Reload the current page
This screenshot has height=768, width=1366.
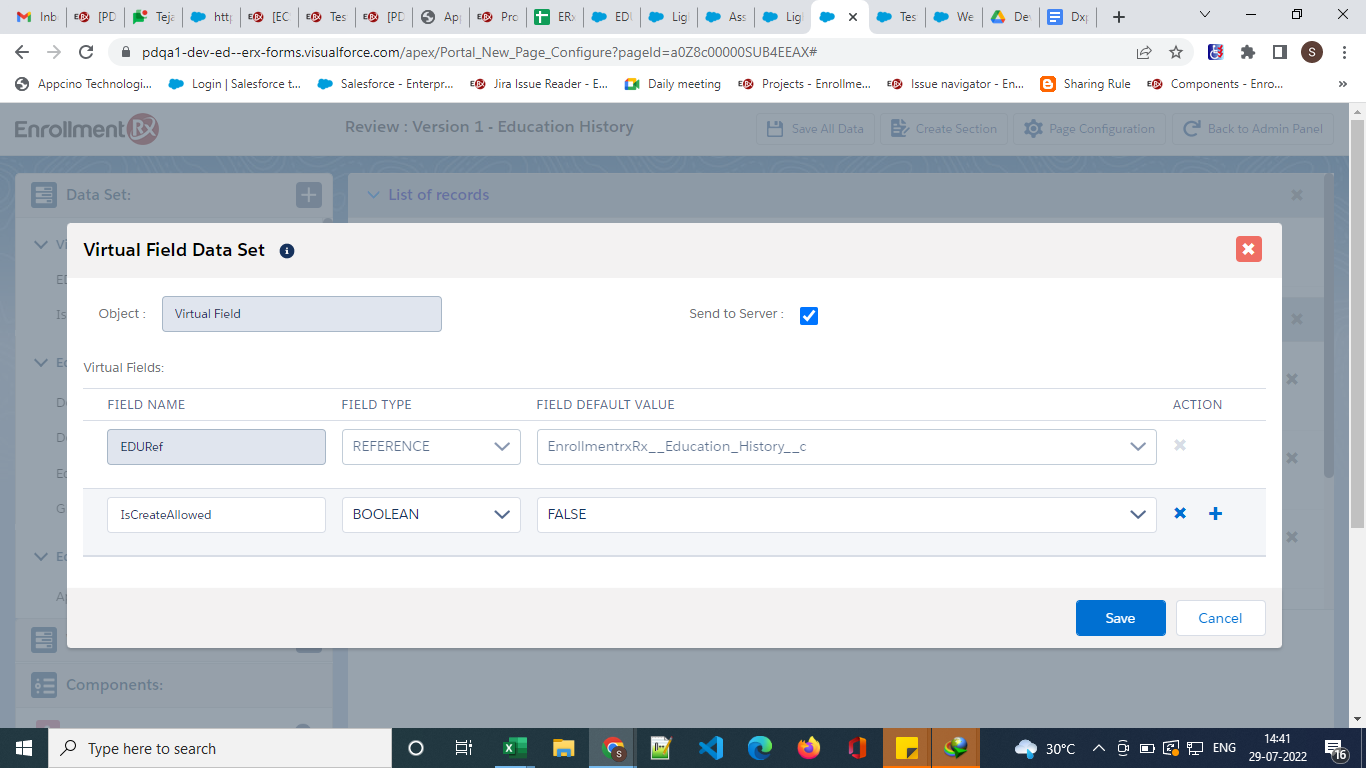coord(87,52)
